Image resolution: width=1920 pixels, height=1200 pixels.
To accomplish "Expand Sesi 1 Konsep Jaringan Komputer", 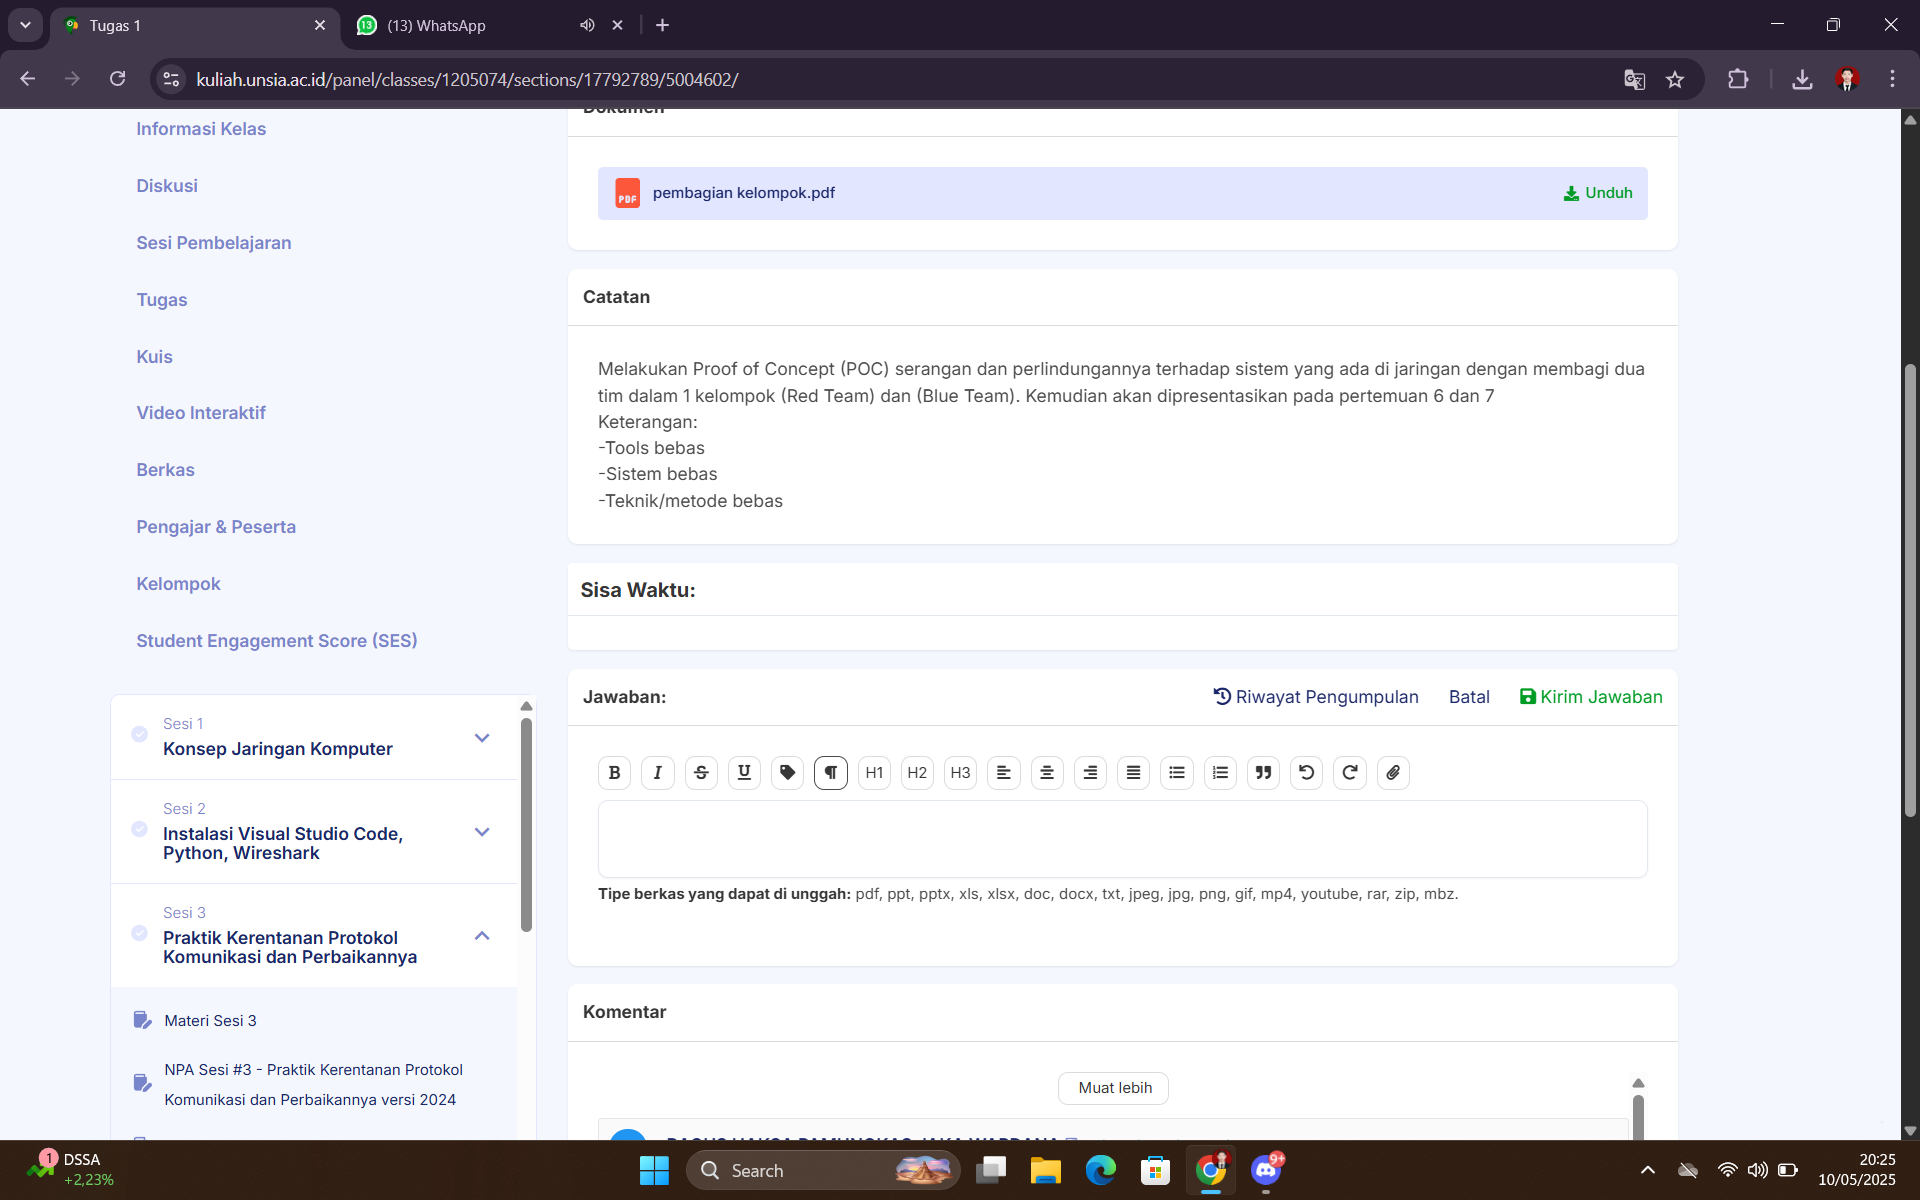I will tap(482, 738).
